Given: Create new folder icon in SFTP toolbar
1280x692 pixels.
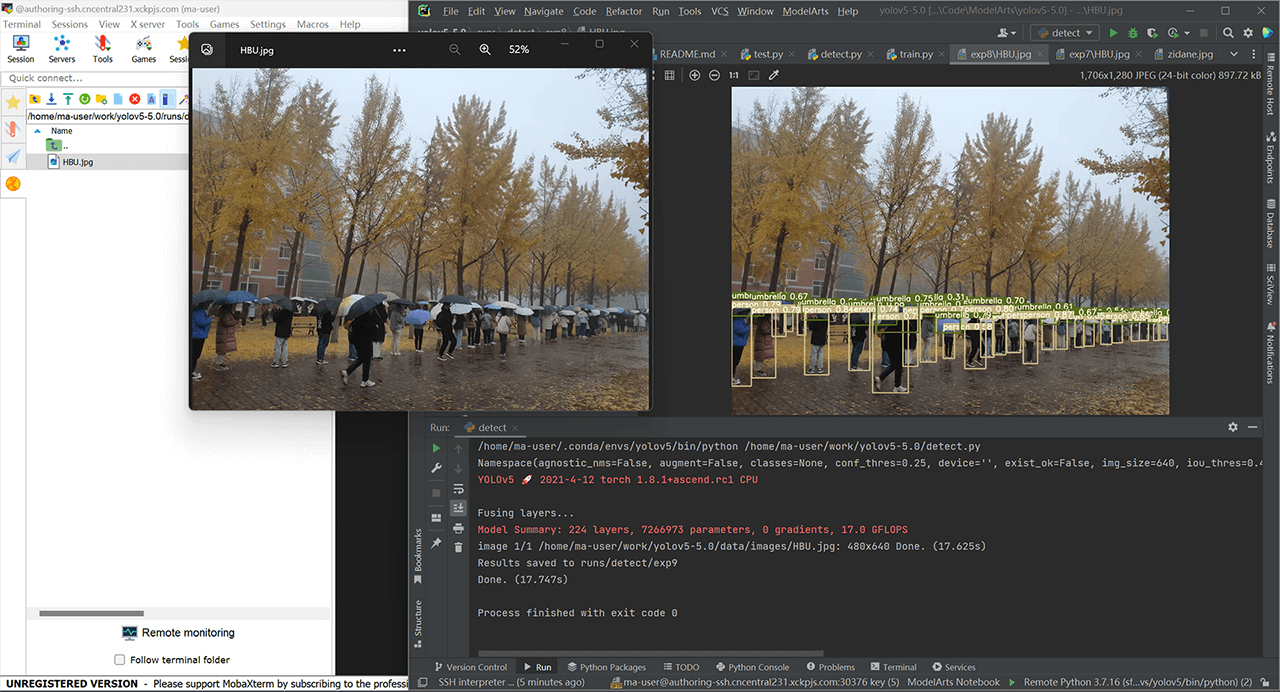Looking at the screenshot, I should [101, 99].
